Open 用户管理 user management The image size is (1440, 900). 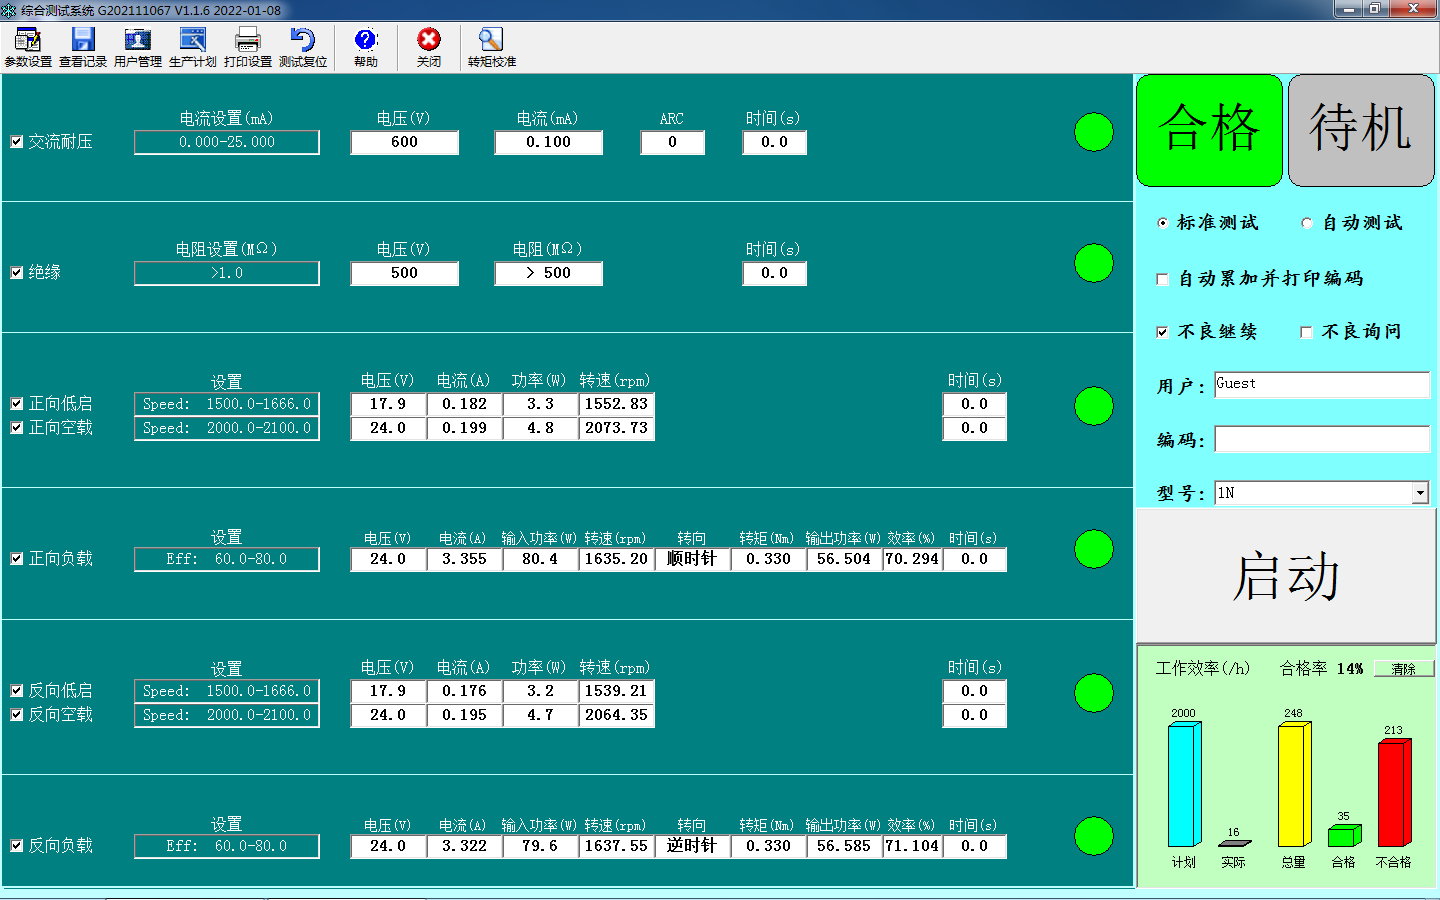(137, 46)
